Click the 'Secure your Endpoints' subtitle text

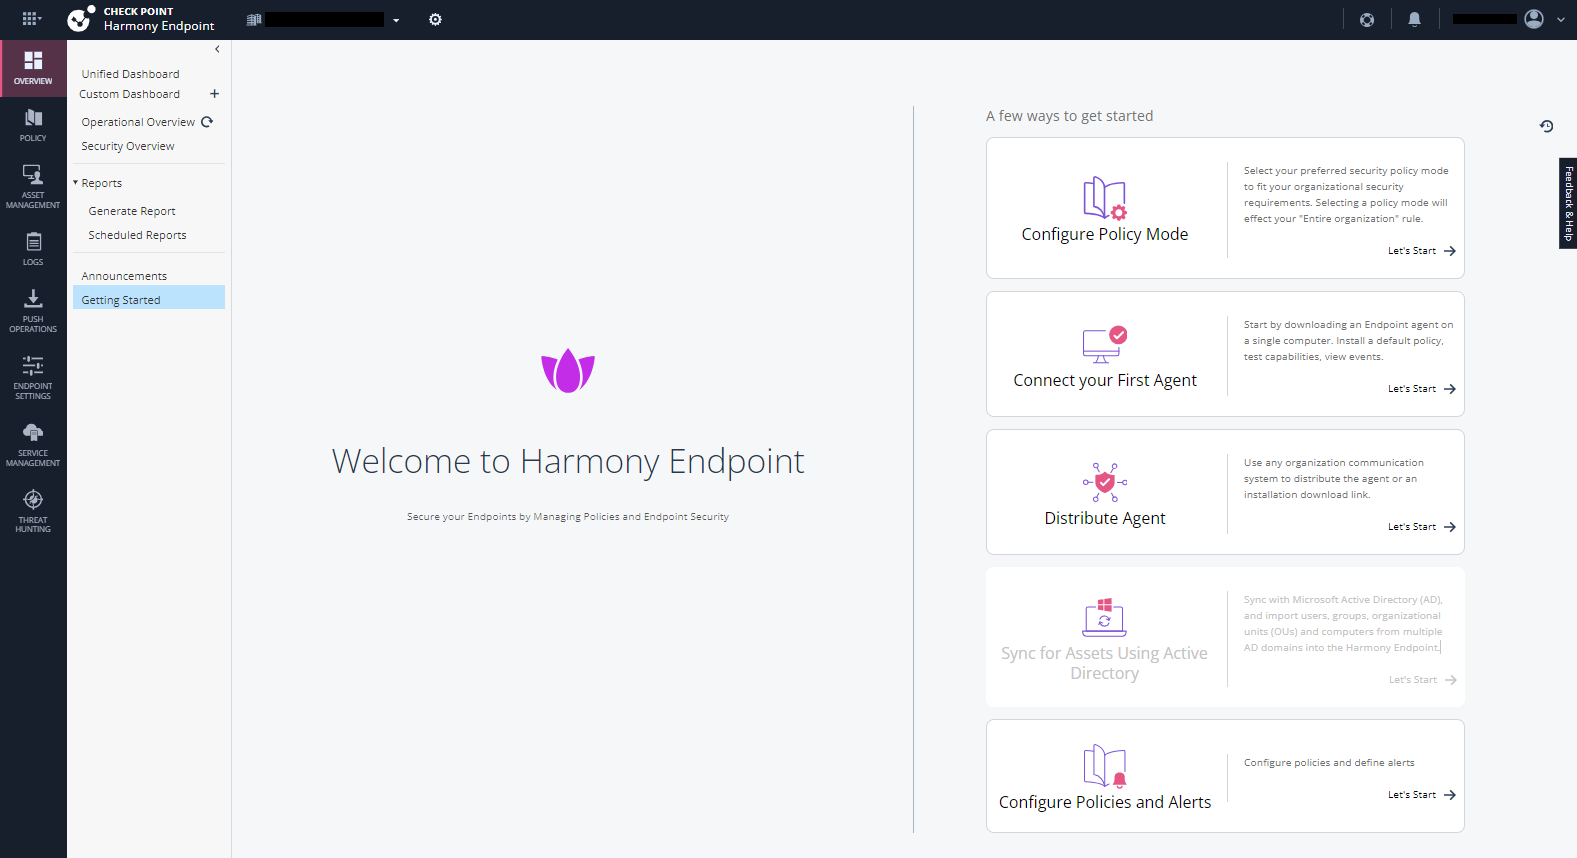coord(568,517)
